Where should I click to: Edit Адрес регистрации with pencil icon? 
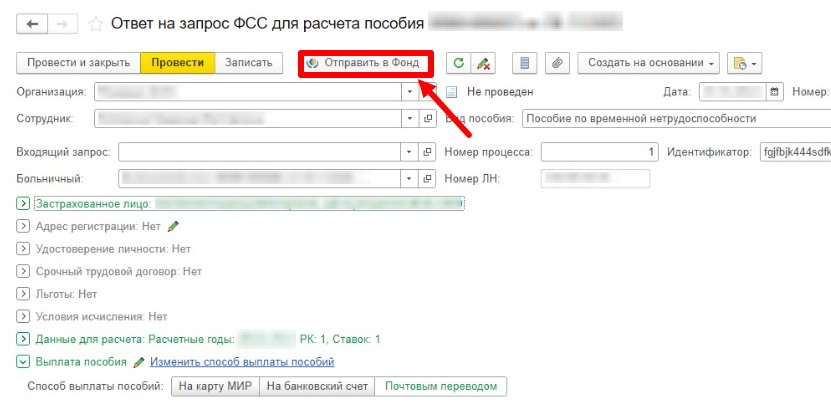tap(173, 226)
